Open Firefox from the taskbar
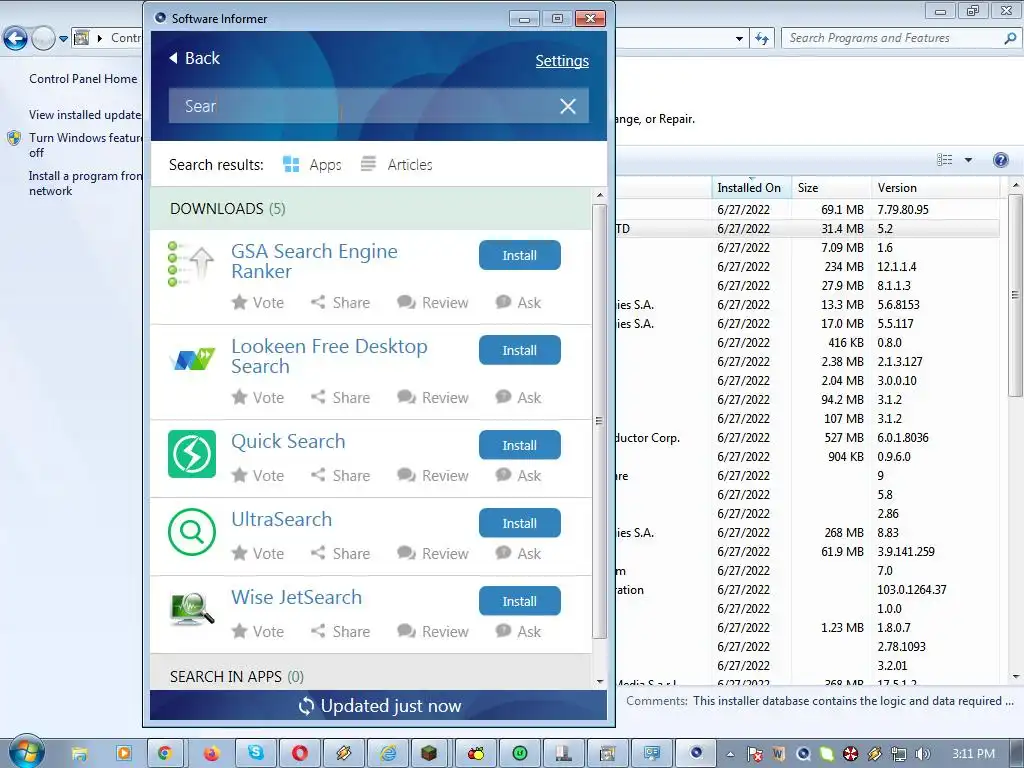Viewport: 1024px width, 768px height. 211,753
